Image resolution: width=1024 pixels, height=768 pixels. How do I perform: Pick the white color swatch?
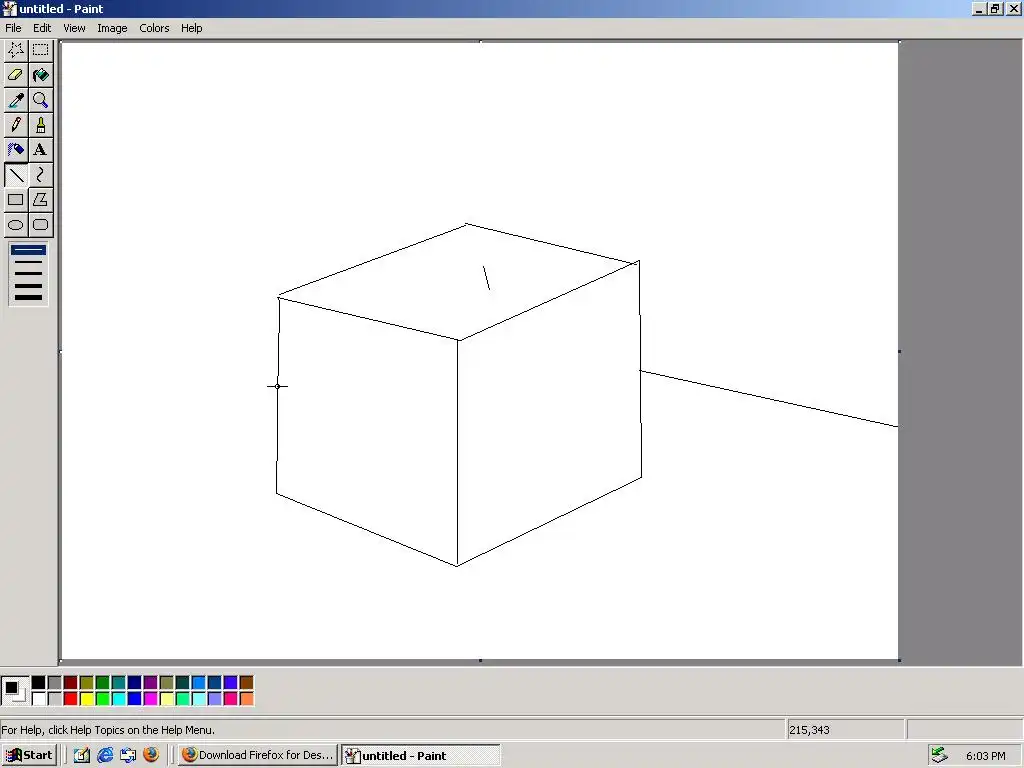pyautogui.click(x=39, y=699)
